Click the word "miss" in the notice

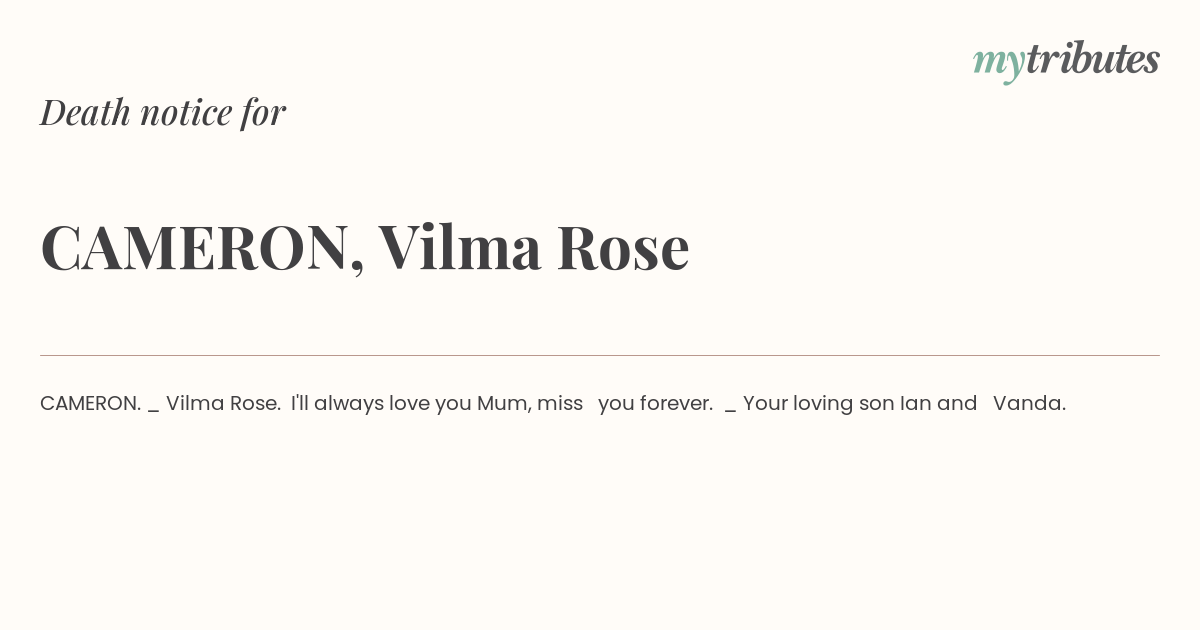560,403
